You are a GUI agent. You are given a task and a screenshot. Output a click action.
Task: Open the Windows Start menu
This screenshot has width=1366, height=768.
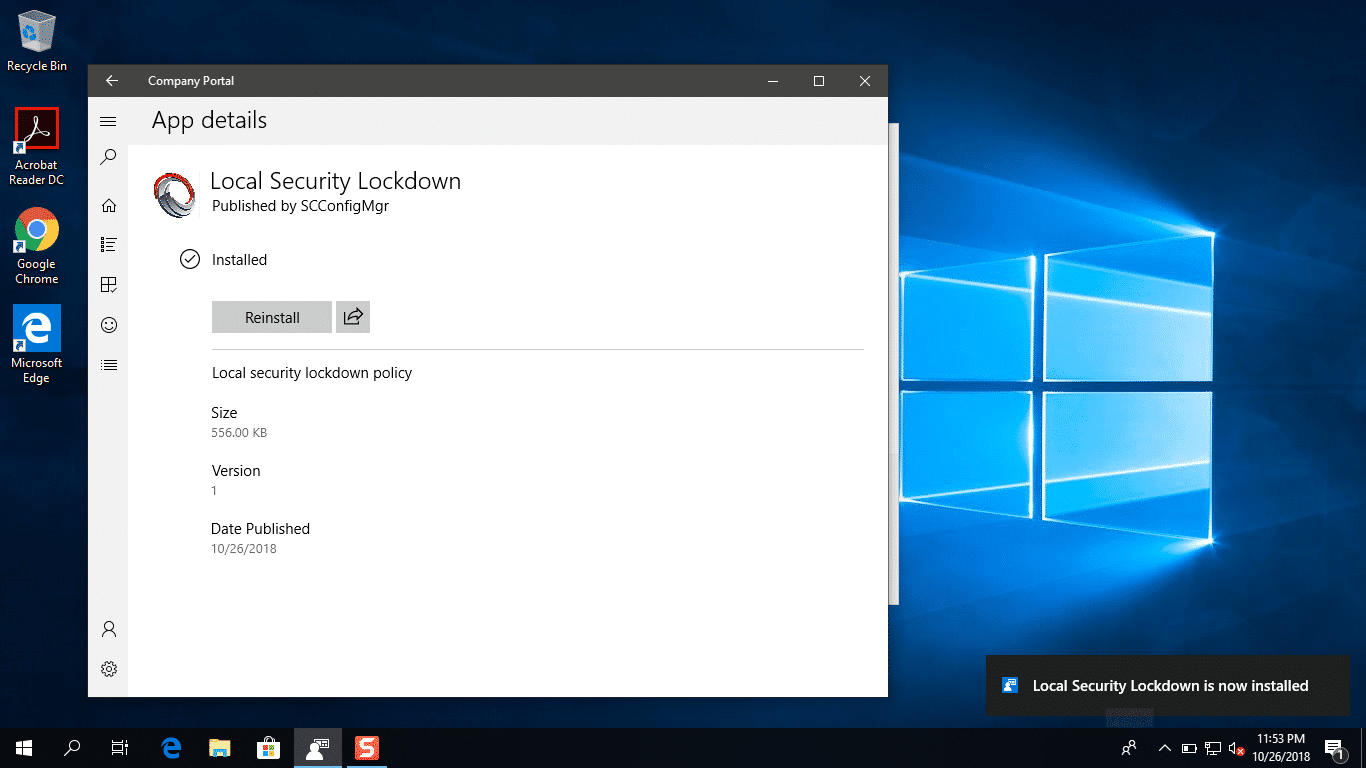click(24, 747)
